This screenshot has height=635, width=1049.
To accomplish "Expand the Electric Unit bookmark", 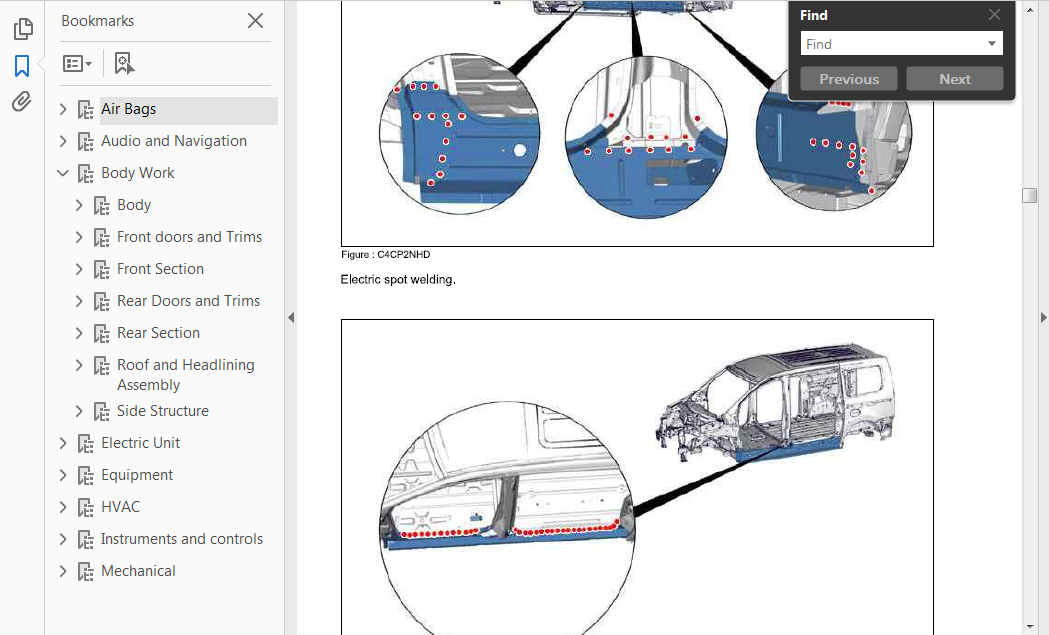I will point(63,443).
